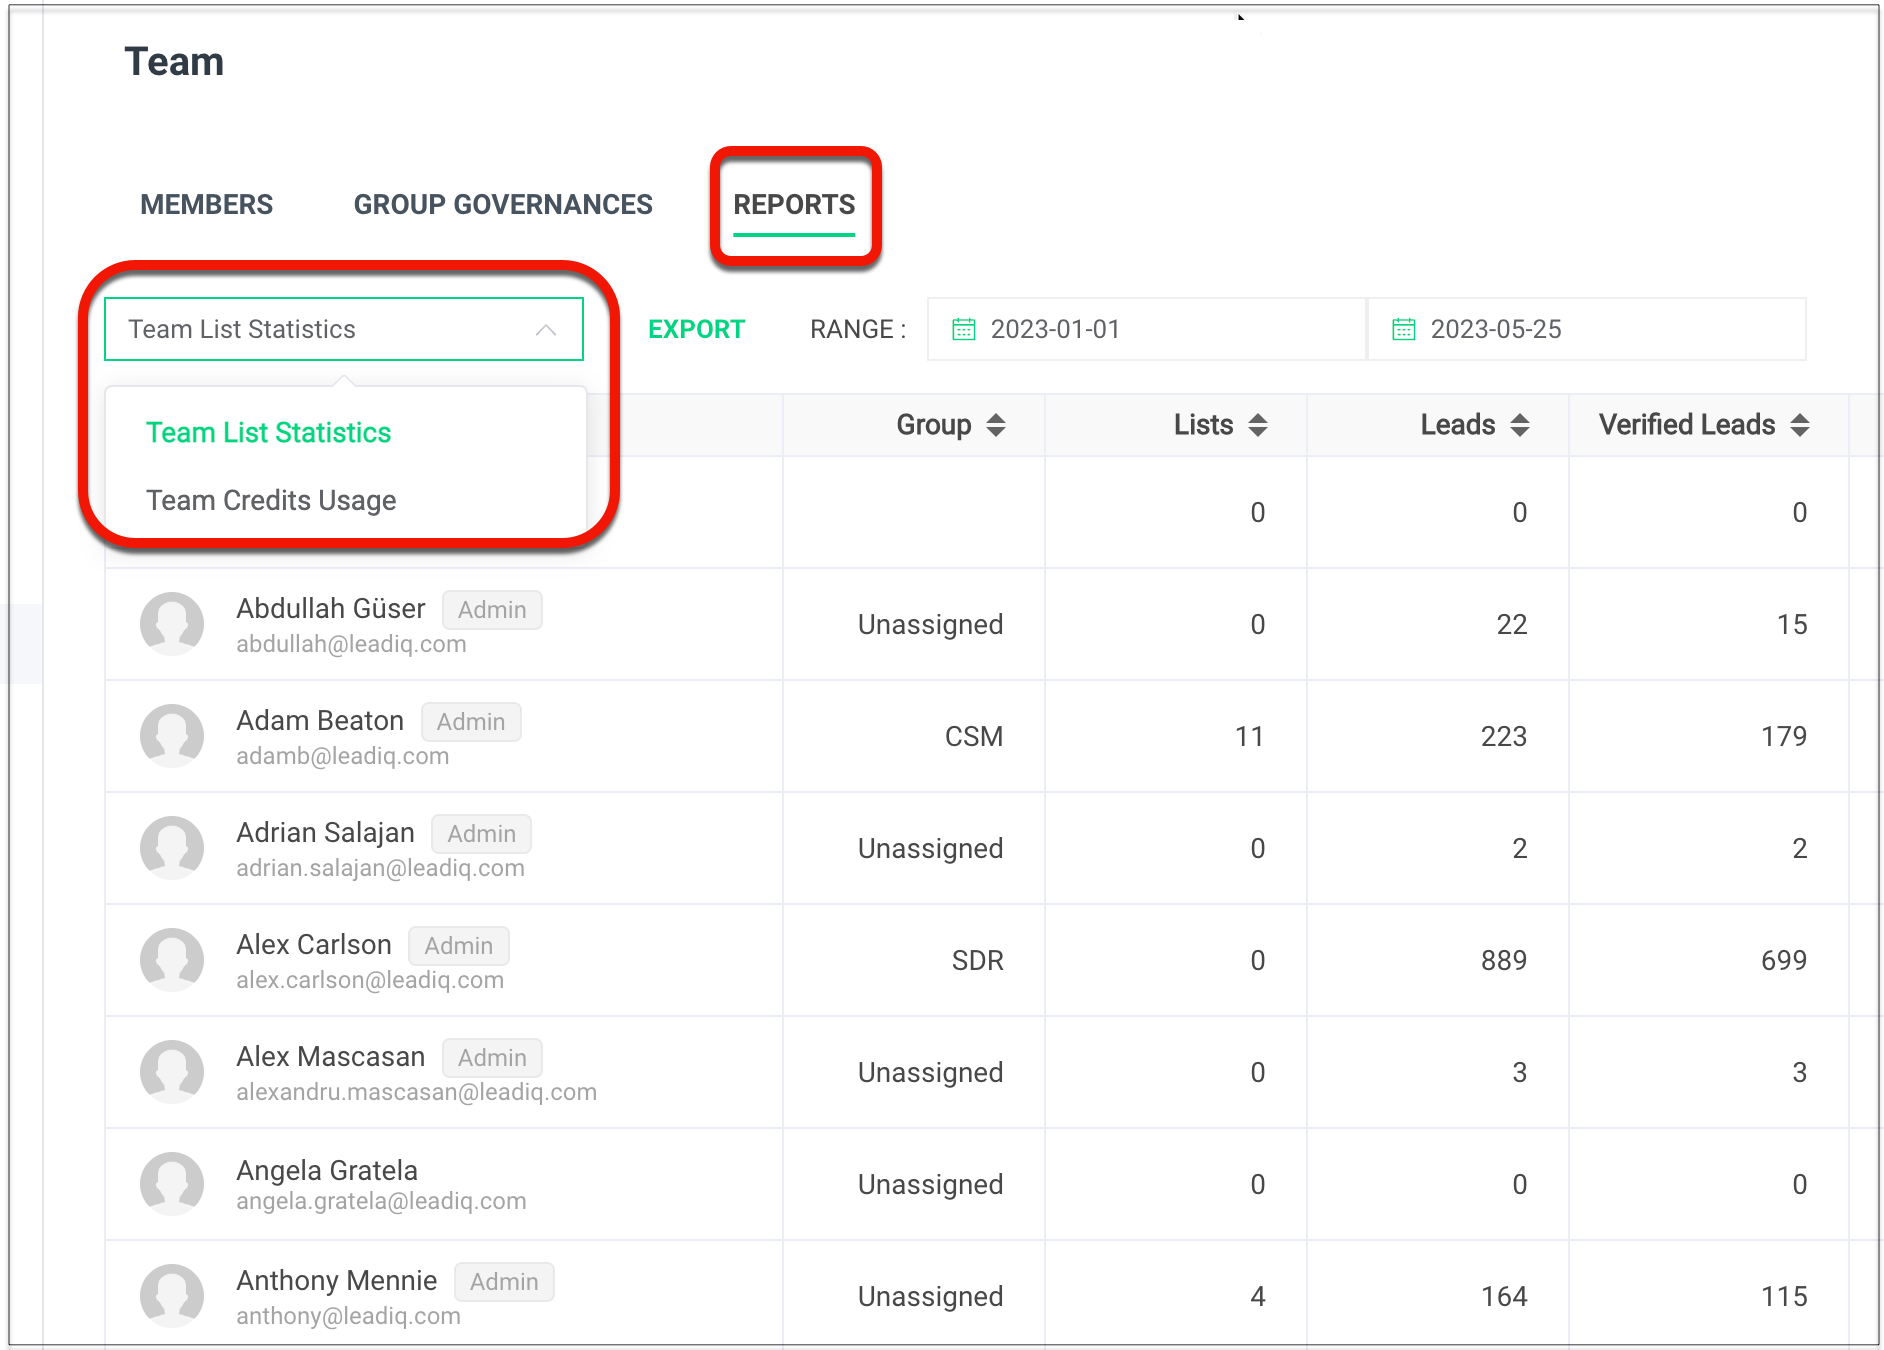1884x1350 pixels.
Task: Edit the range start date 2023-01-01
Action: pyautogui.click(x=1055, y=329)
